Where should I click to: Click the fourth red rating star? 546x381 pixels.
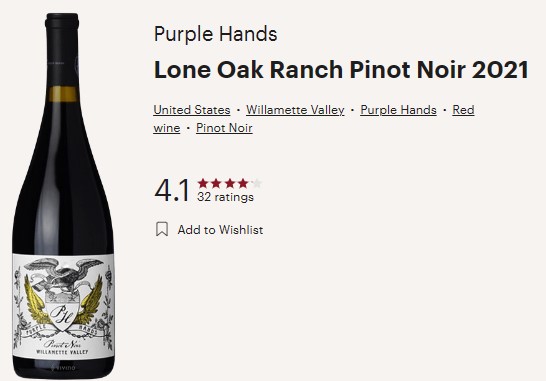click(x=243, y=183)
